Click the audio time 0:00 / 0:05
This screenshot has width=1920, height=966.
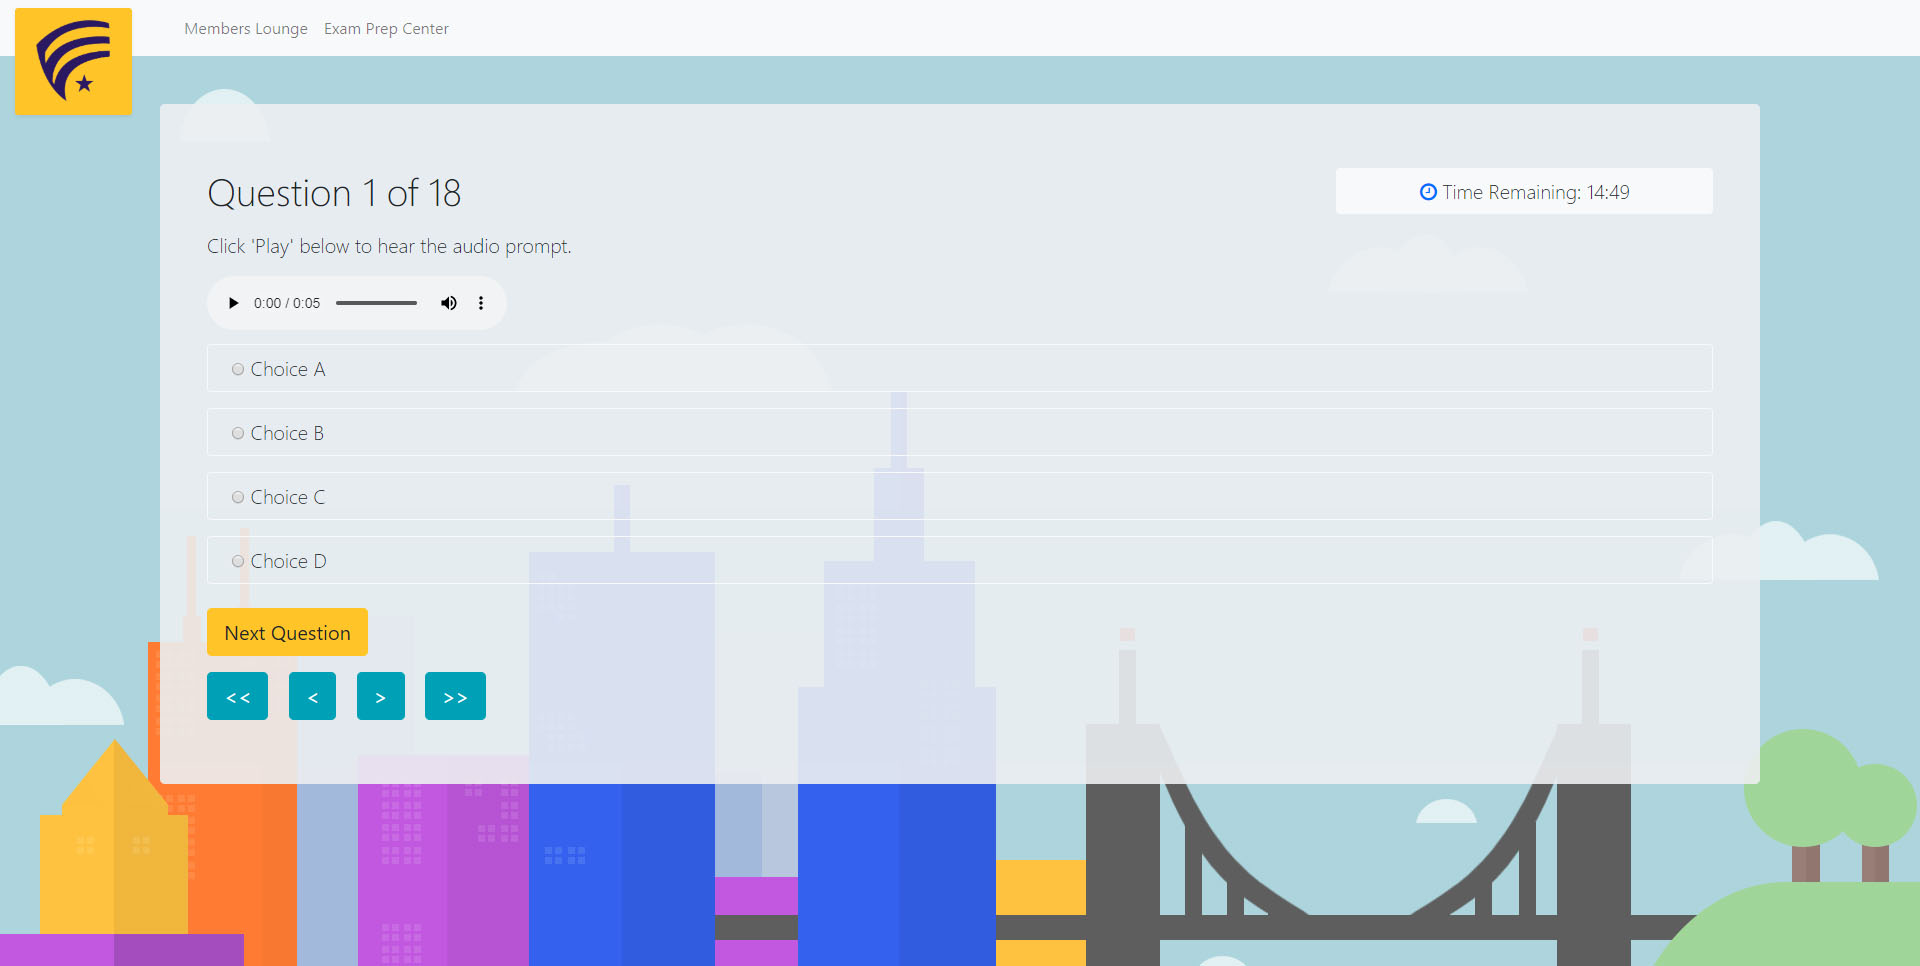(287, 303)
